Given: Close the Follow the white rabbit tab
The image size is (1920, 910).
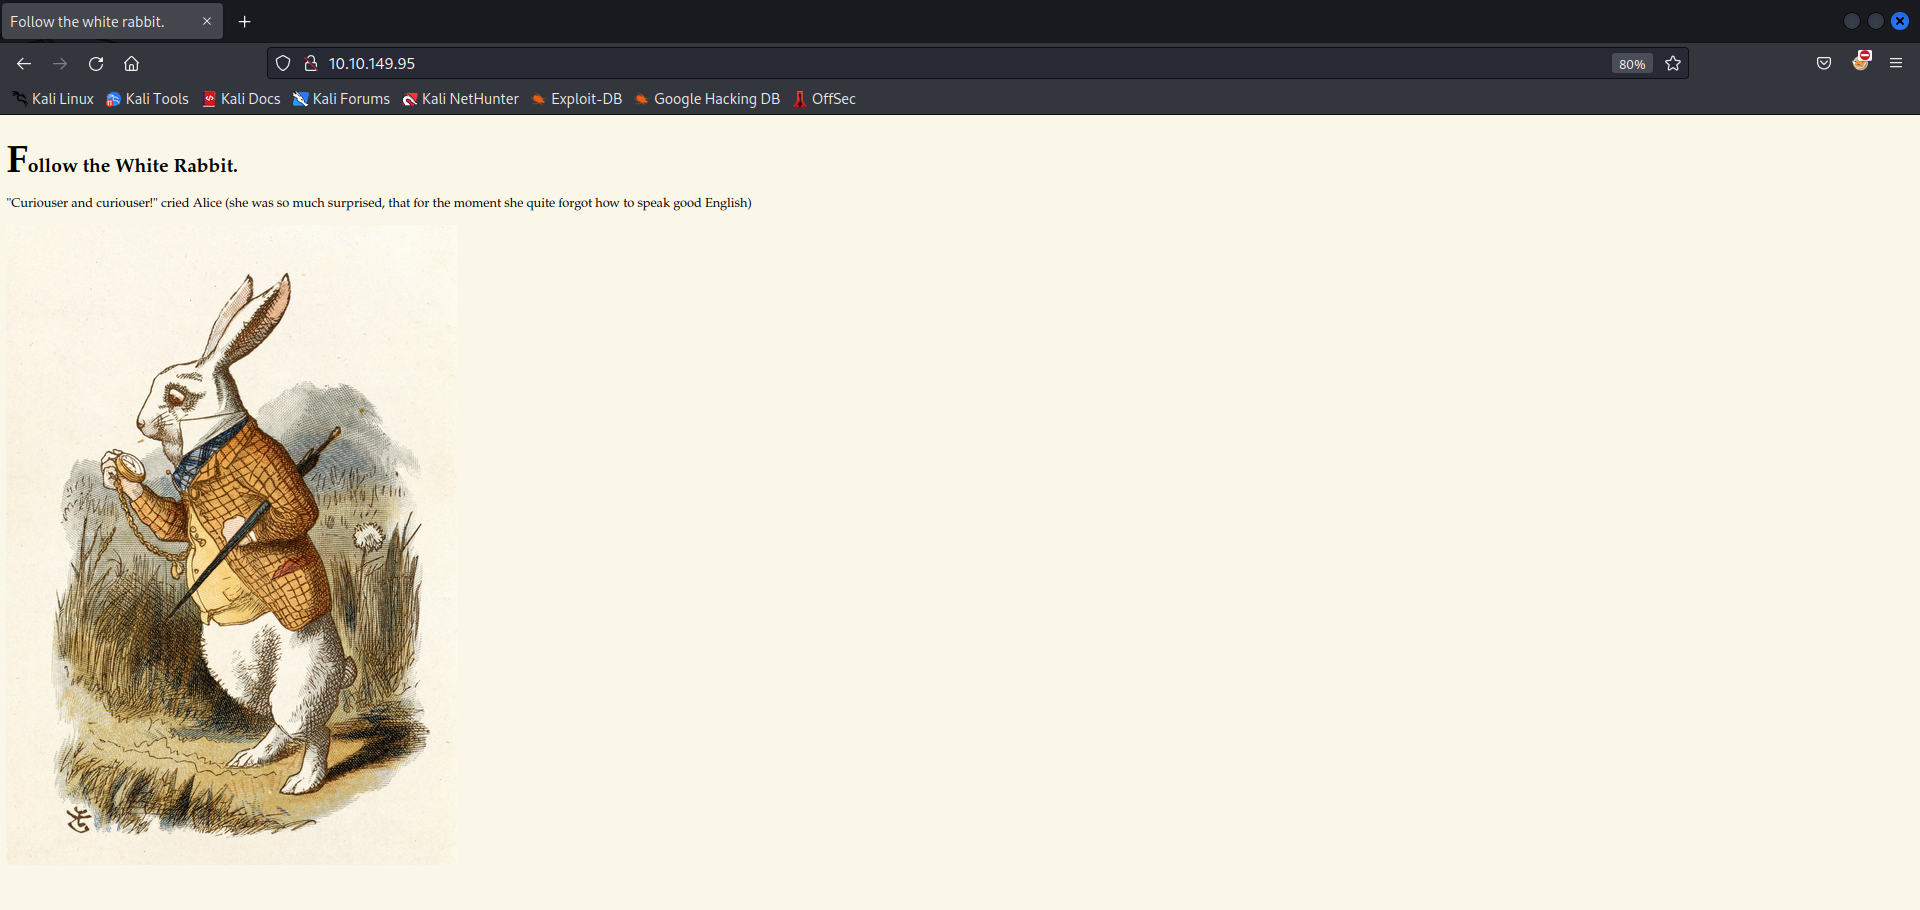Looking at the screenshot, I should pyautogui.click(x=207, y=21).
